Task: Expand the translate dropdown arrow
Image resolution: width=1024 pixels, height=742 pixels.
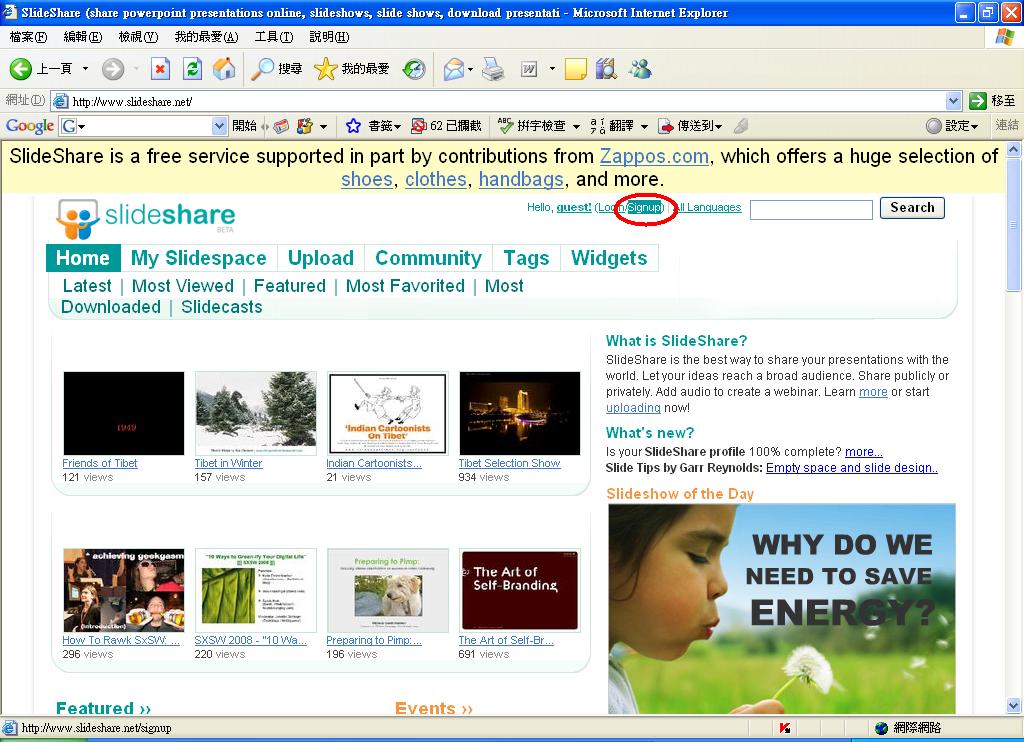Action: [x=644, y=126]
